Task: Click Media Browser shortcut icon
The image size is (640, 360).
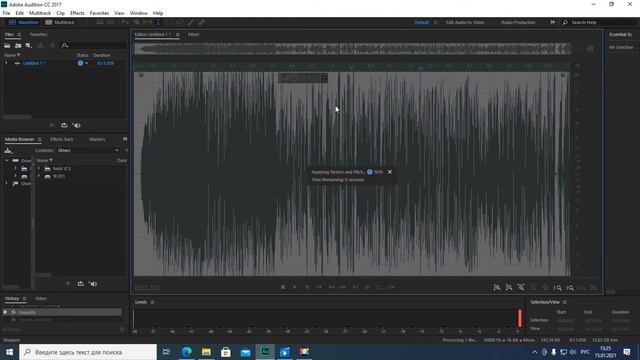Action: pyautogui.click(x=8, y=151)
